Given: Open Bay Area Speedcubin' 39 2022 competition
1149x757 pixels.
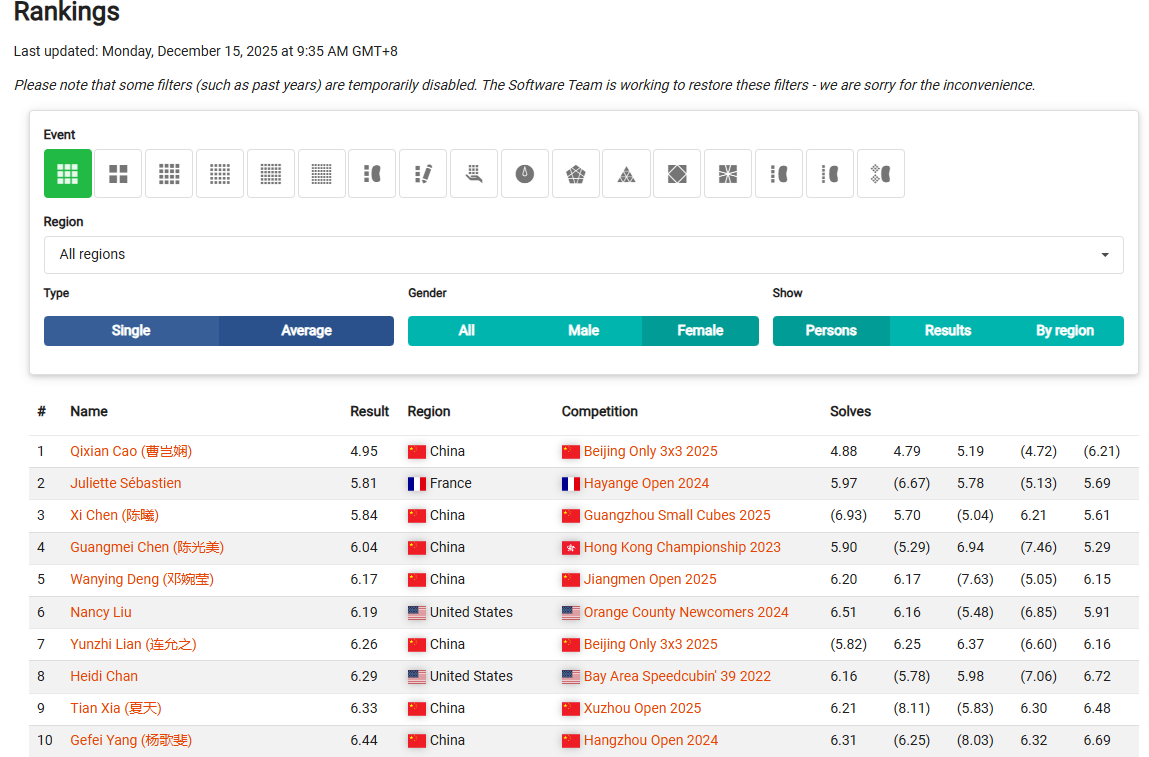Looking at the screenshot, I should click(677, 676).
